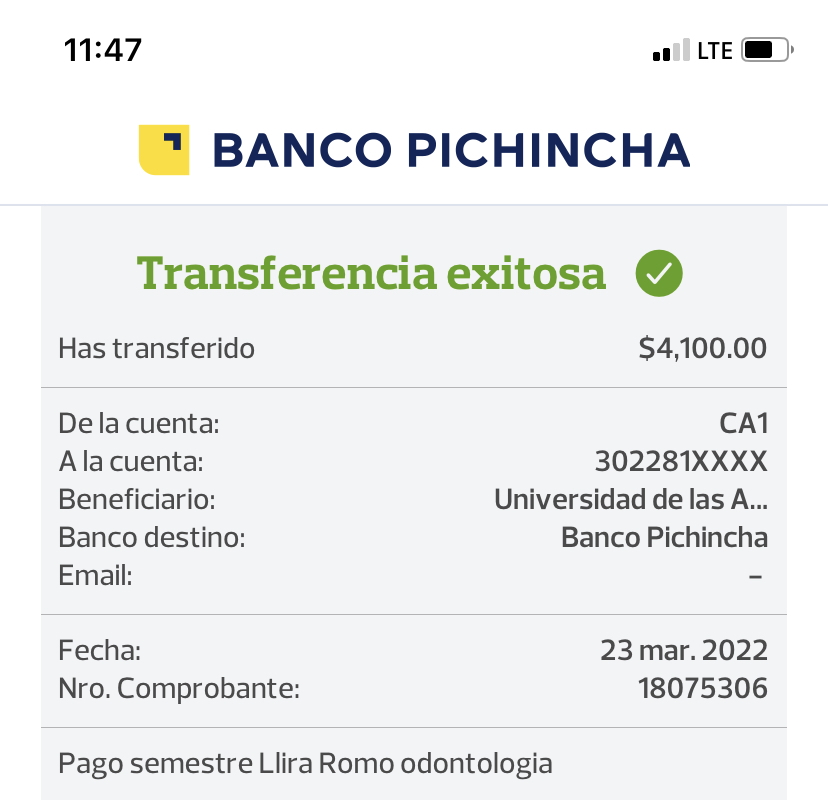This screenshot has height=800, width=828.
Task: Expand truncated beneficiary Universidad de las A...
Action: coord(631,499)
